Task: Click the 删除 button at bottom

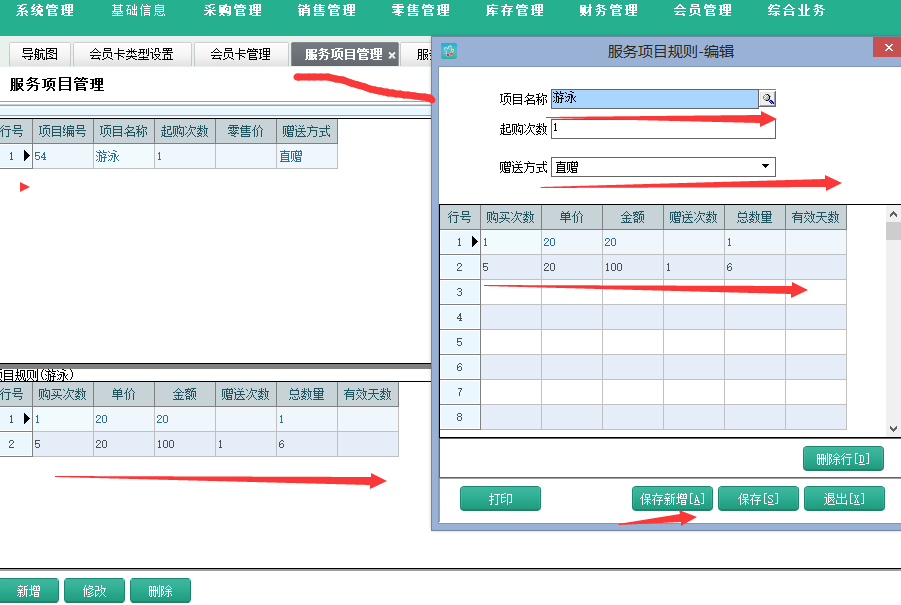Action: 160,591
